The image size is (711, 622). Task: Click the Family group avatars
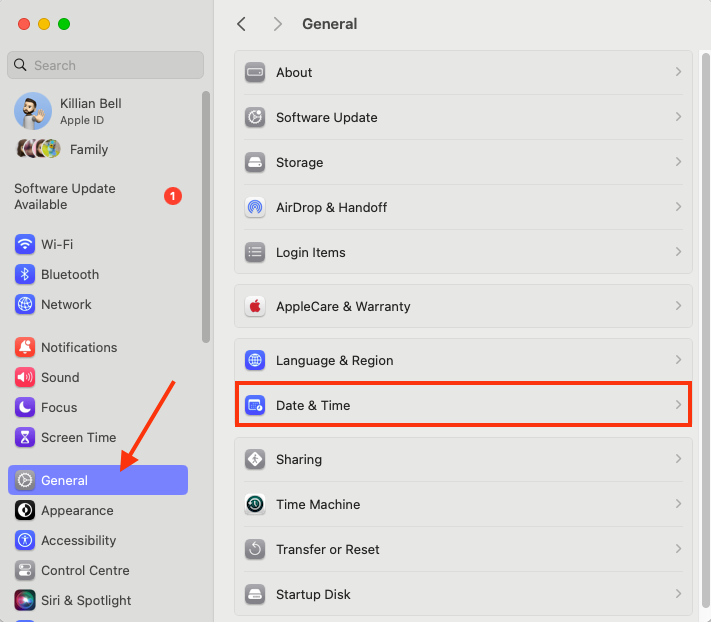pos(38,149)
